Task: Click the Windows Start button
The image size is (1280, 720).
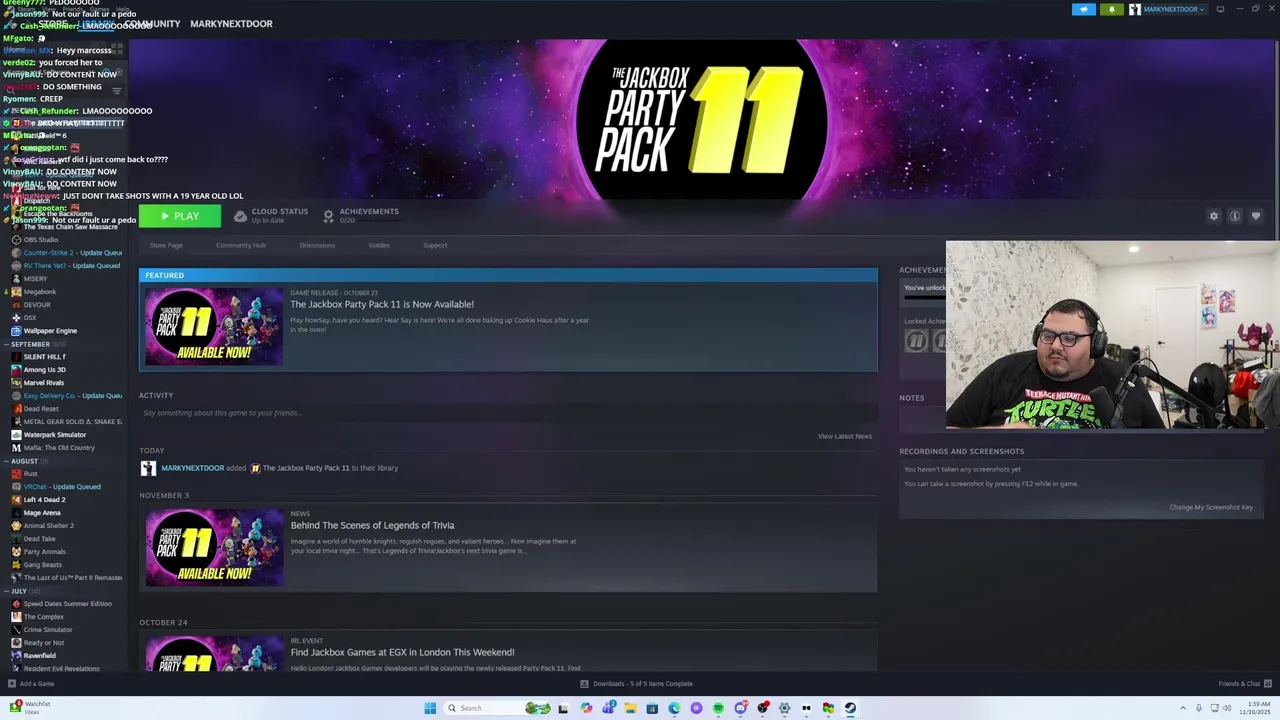Action: point(430,708)
